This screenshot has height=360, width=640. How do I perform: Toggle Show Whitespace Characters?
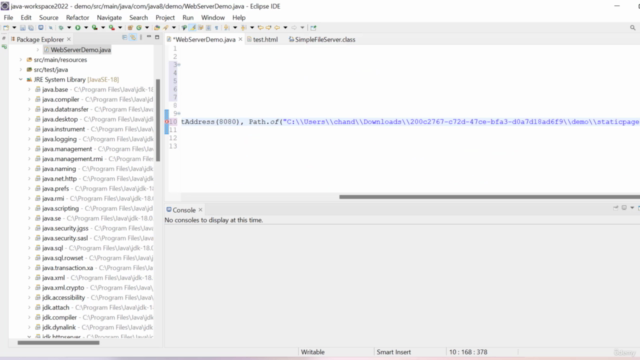click(216, 28)
